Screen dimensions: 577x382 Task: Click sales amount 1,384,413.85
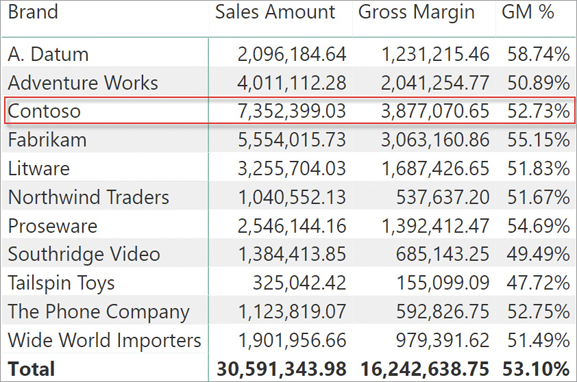click(x=292, y=255)
